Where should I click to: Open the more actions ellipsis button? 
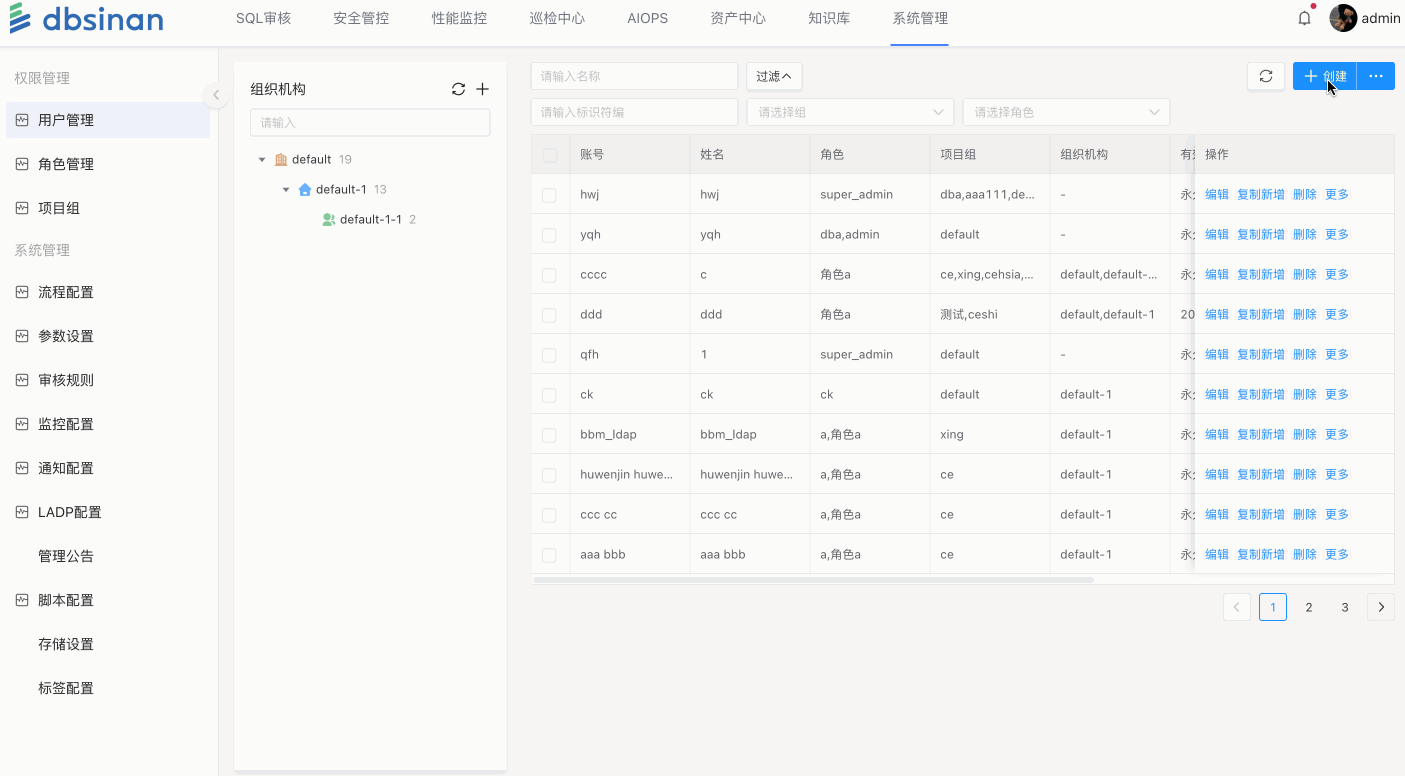pyautogui.click(x=1376, y=76)
